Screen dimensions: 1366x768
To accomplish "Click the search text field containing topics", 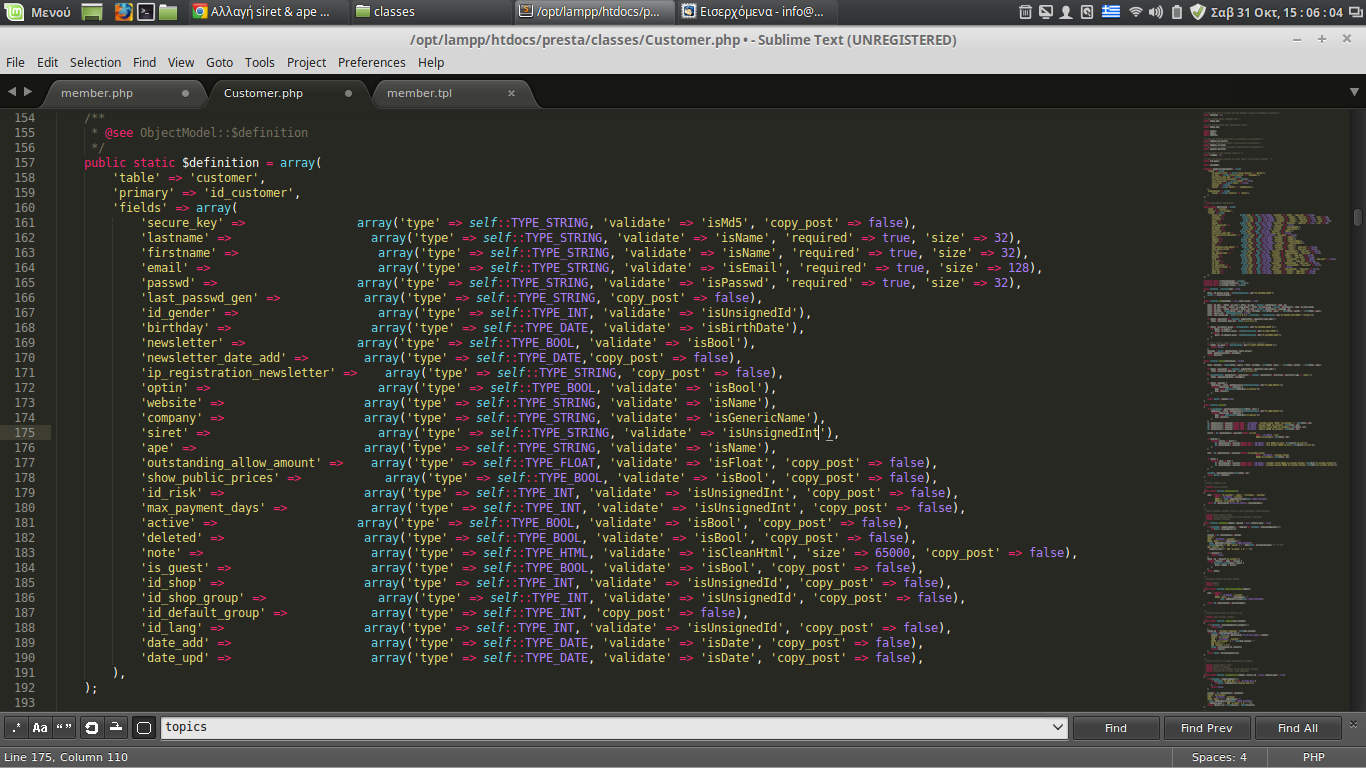I will click(600, 728).
